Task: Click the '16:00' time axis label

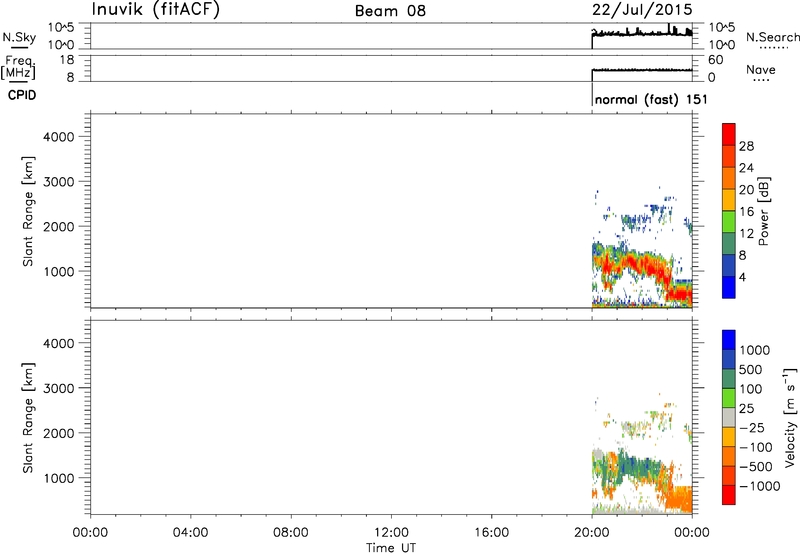Action: (491, 533)
